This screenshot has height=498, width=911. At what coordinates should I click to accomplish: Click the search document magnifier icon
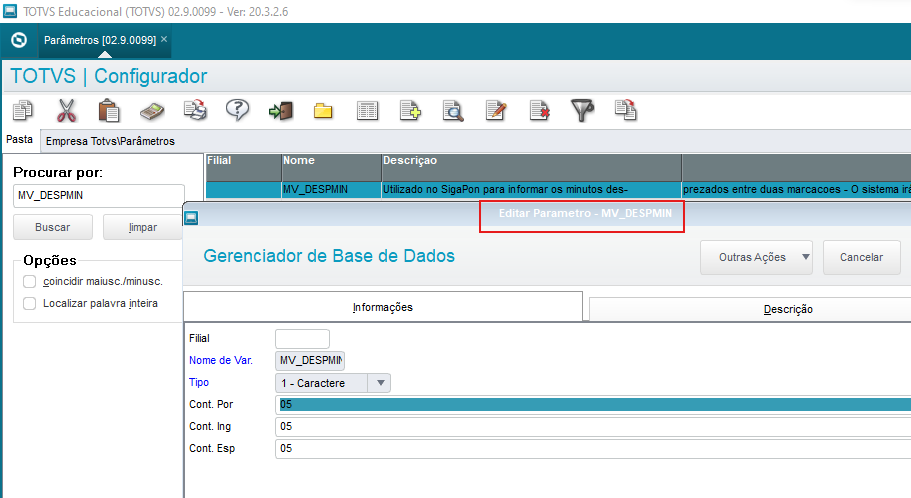click(x=453, y=110)
